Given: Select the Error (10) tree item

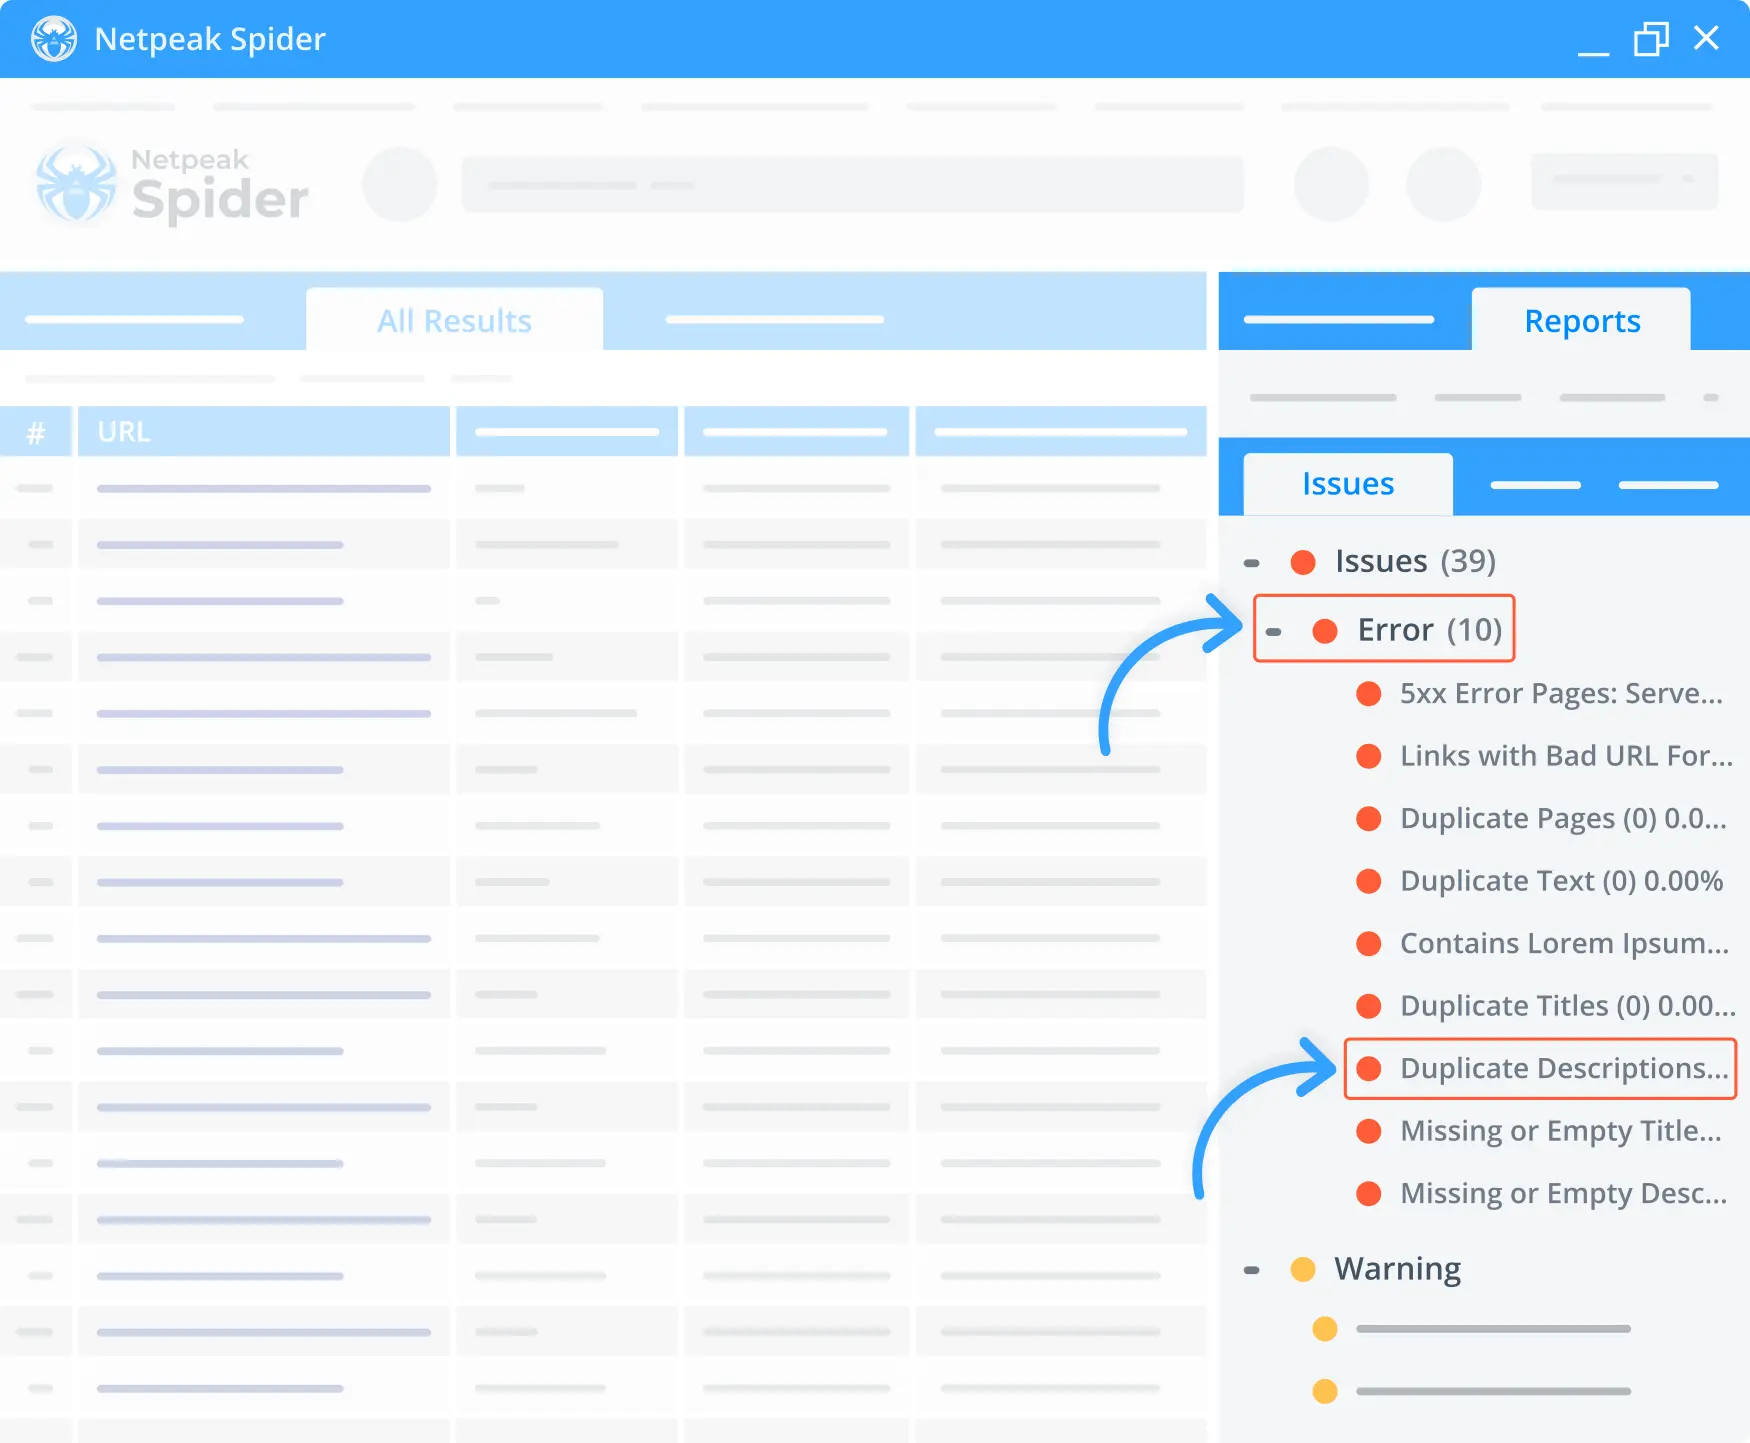Looking at the screenshot, I should [1430, 630].
